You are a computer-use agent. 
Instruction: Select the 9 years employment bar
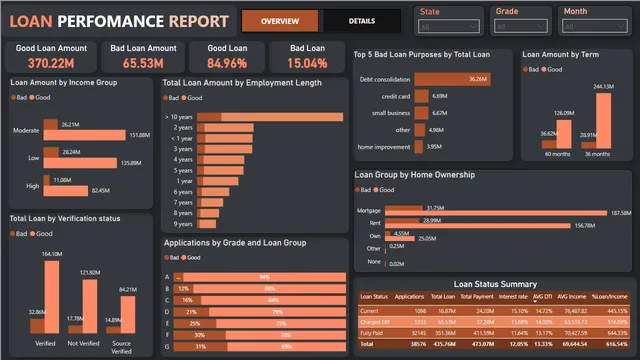point(207,224)
